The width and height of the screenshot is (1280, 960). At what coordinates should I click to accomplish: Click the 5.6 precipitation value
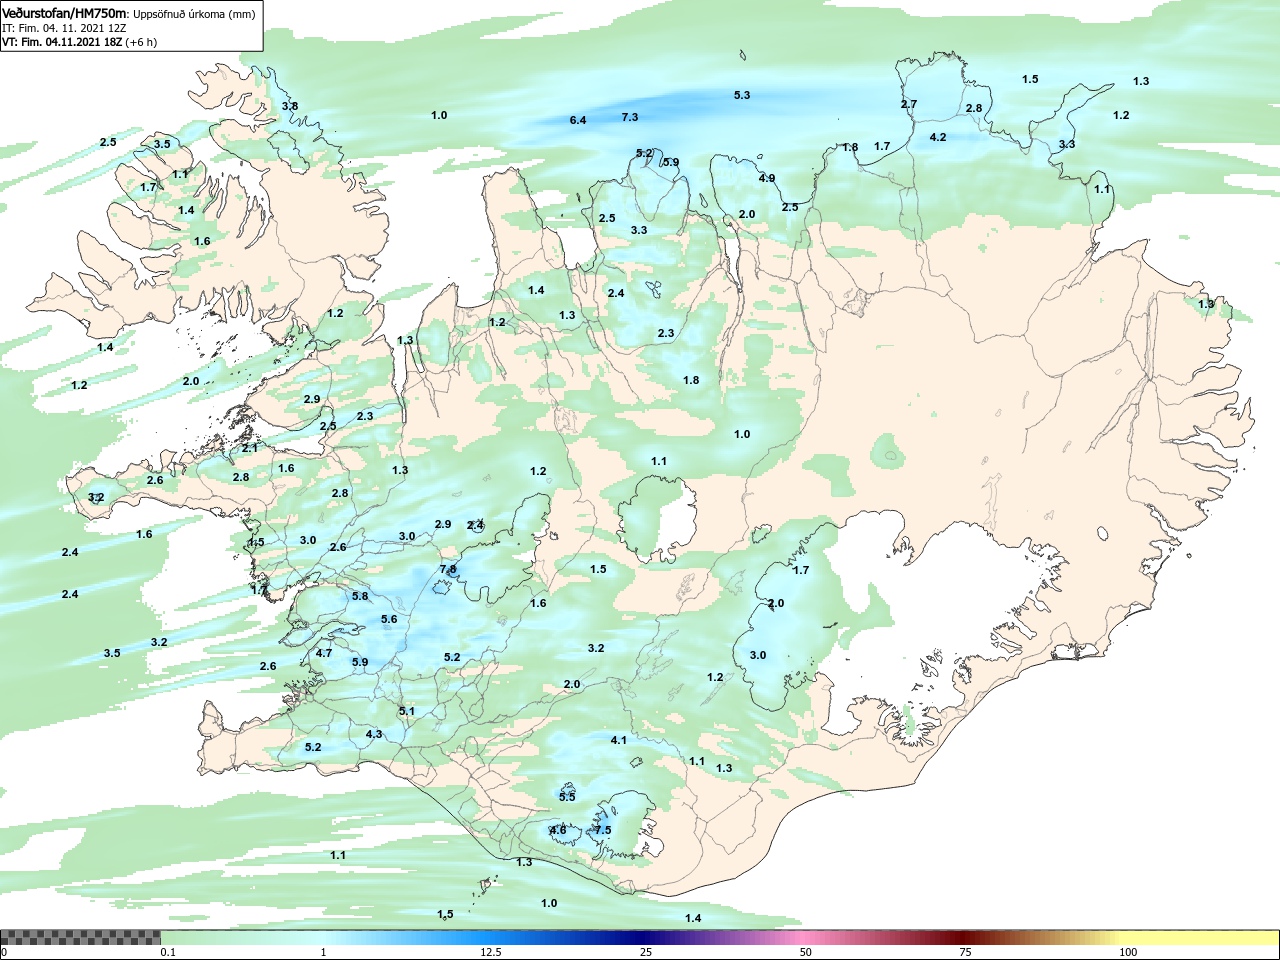tap(389, 619)
